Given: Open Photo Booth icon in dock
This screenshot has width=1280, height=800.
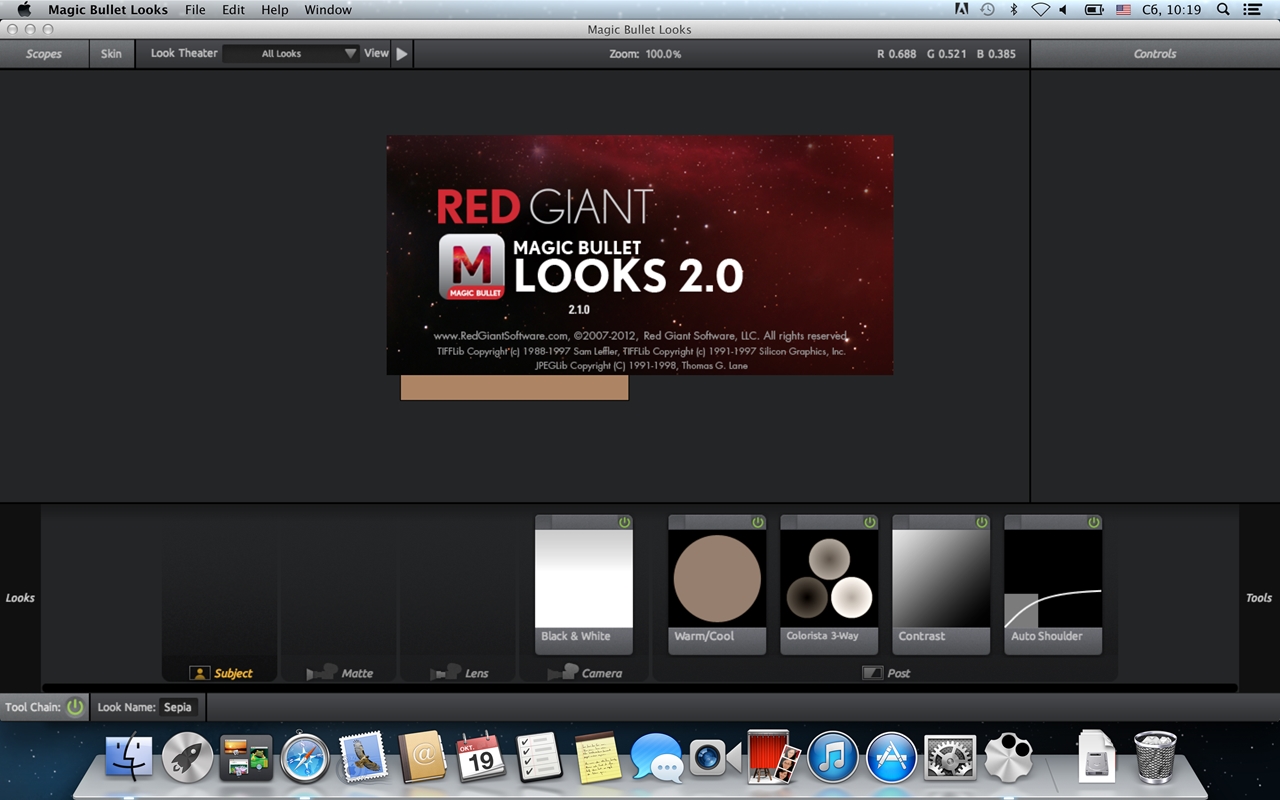Looking at the screenshot, I should [773, 758].
